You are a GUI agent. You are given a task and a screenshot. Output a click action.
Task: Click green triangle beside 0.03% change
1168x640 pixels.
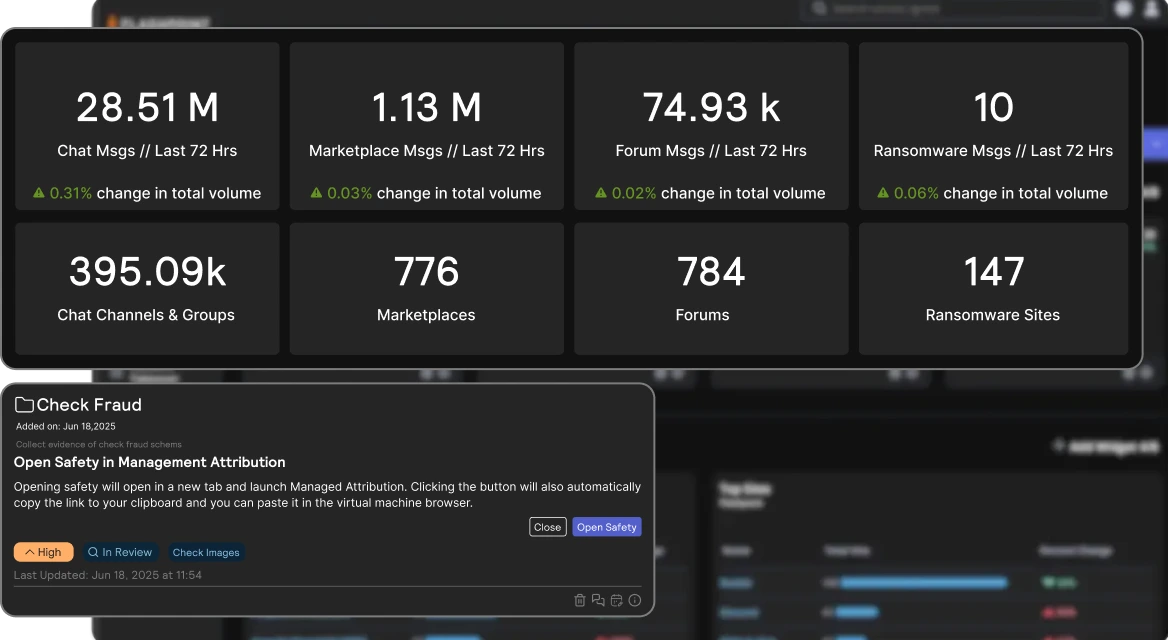[316, 193]
